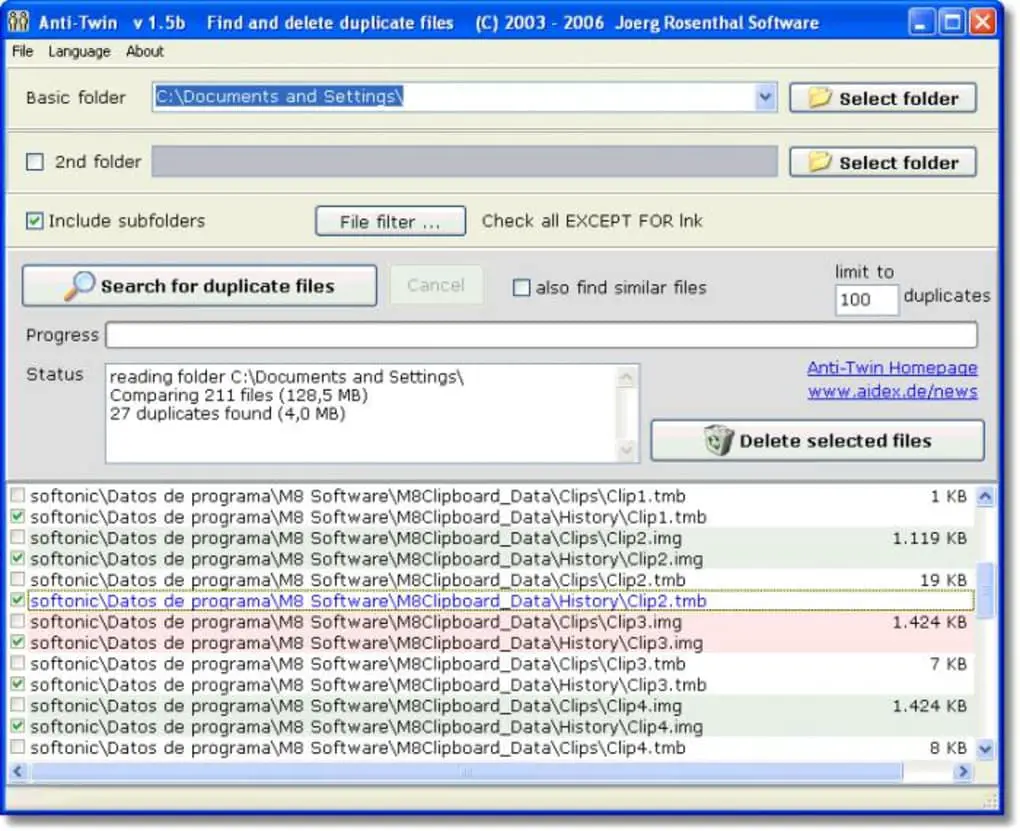Select the Clips\Clip3.img file row
Image resolution: width=1020 pixels, height=831 pixels.
tap(492, 621)
